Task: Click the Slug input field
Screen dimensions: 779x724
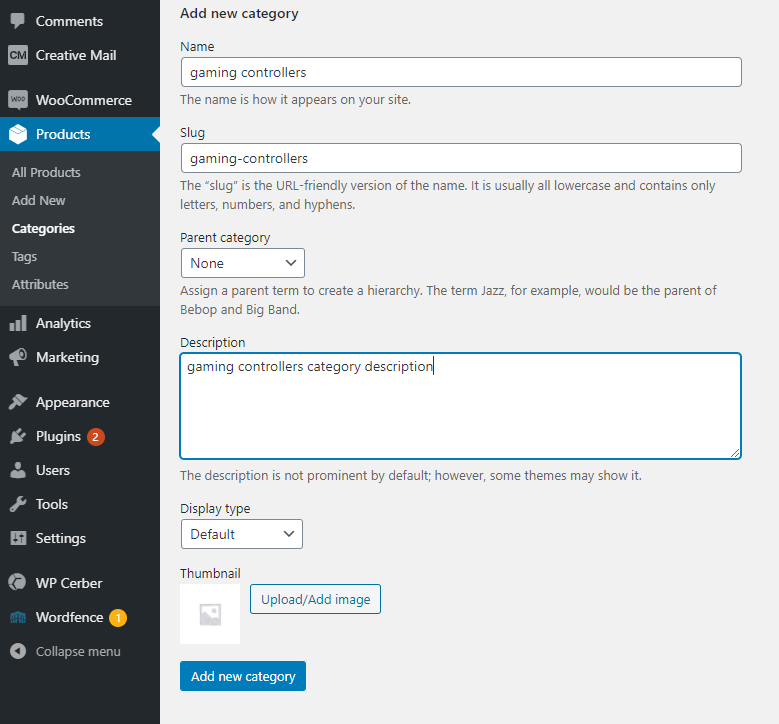Action: 461,158
